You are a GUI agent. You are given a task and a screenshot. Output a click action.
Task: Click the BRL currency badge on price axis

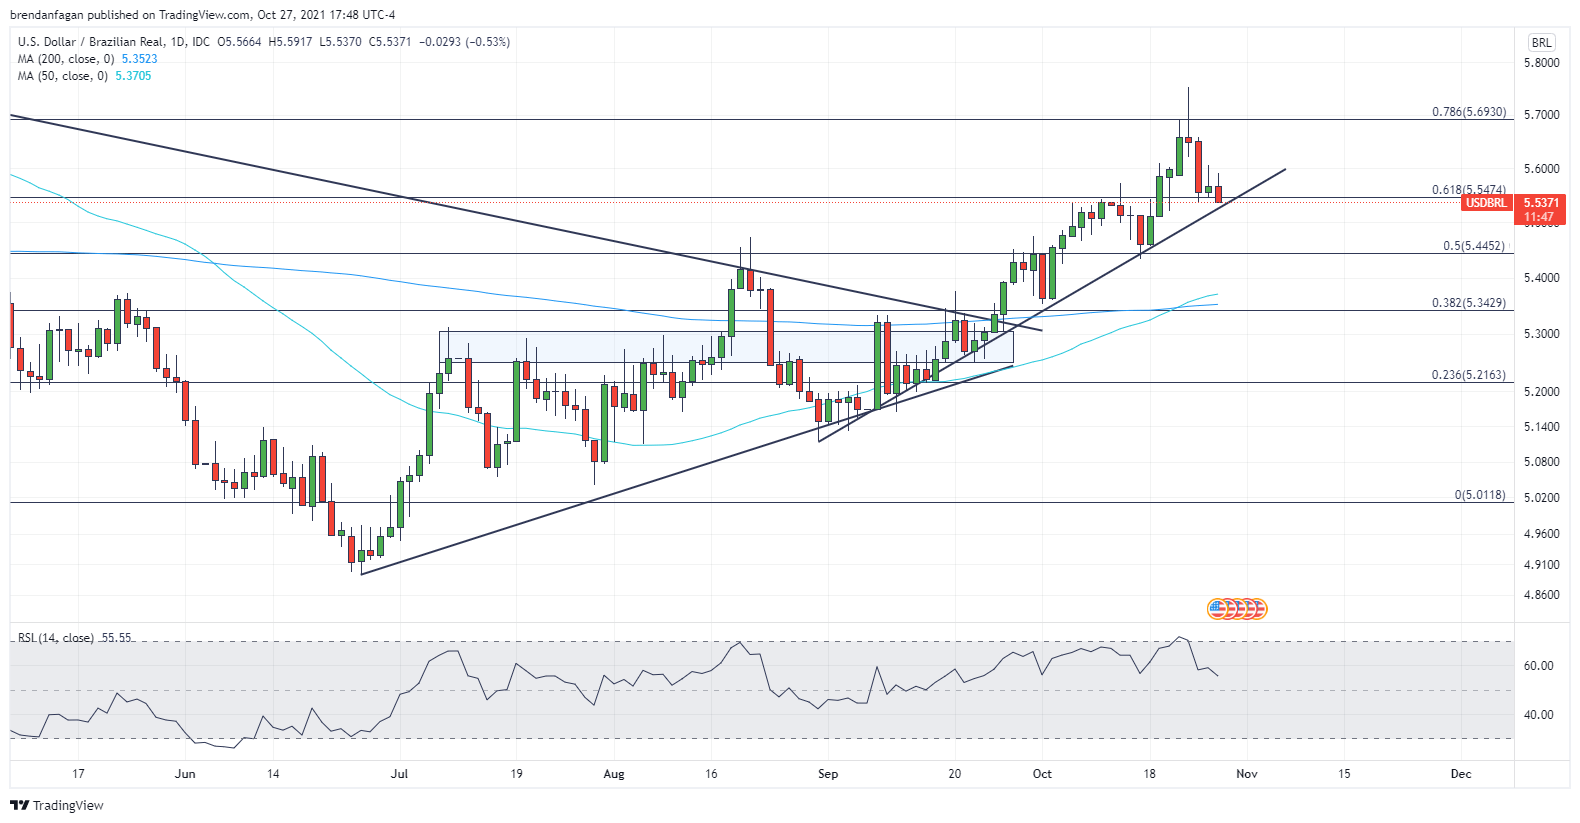(1541, 42)
